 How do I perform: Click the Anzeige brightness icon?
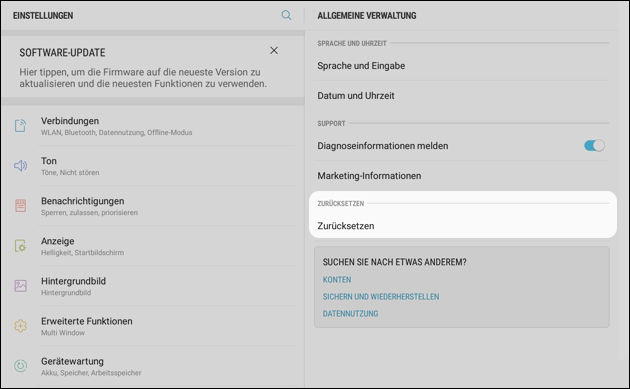20,246
